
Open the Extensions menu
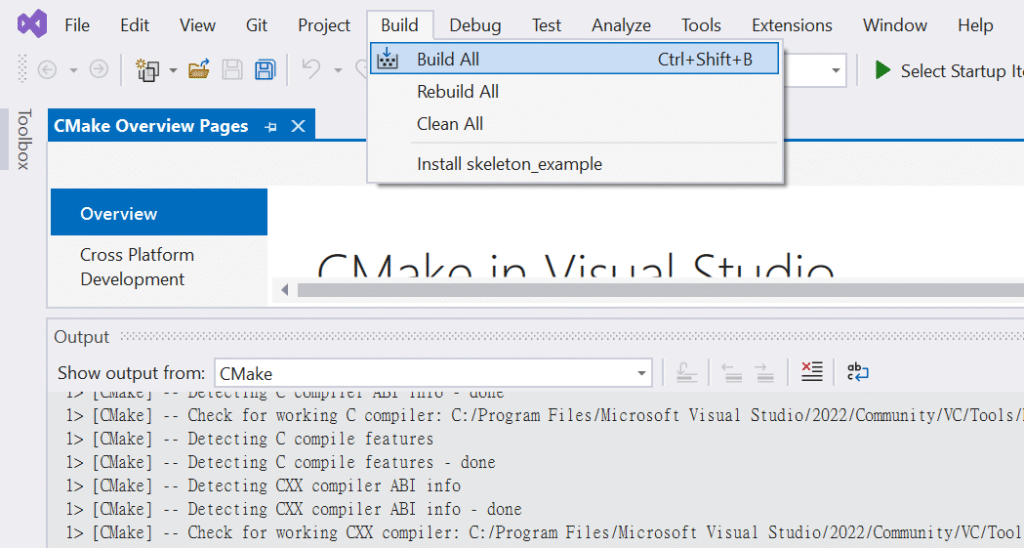(792, 25)
